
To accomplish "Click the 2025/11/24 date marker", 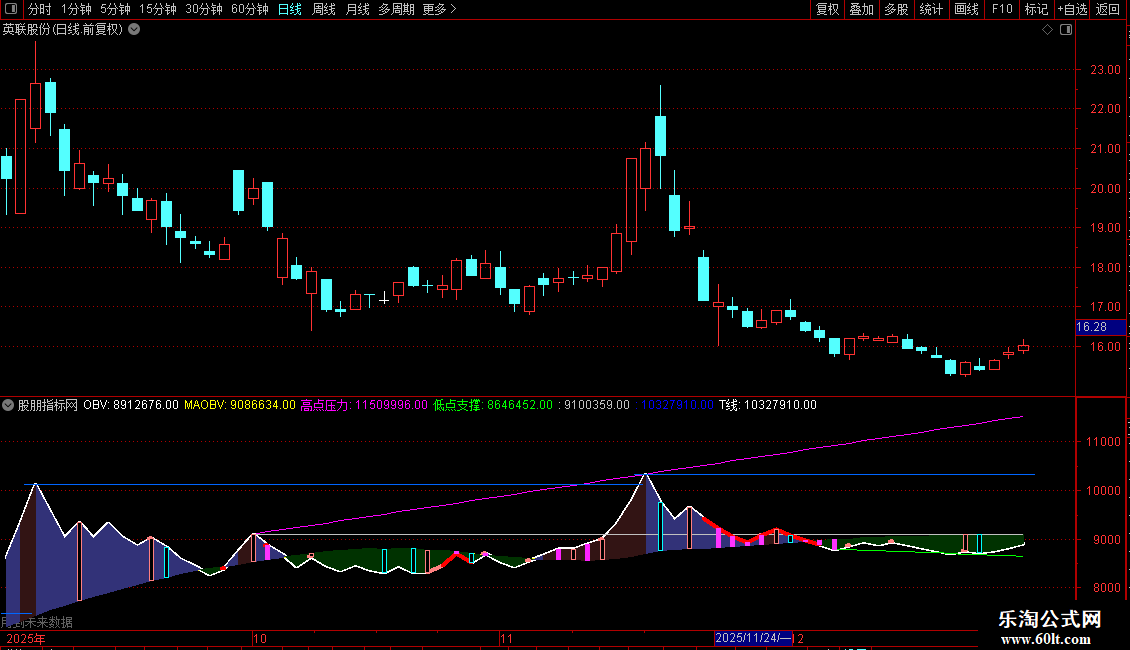I will tap(753, 638).
